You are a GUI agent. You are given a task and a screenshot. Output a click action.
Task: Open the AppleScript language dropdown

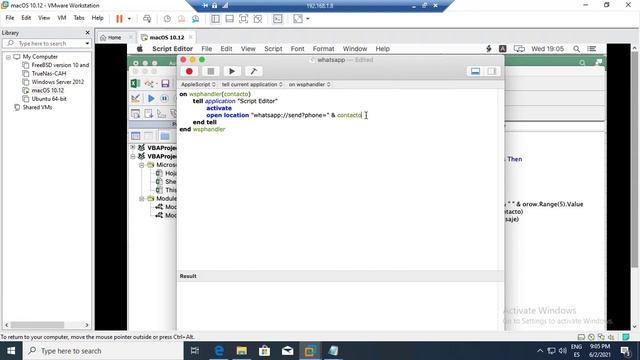[198, 84]
